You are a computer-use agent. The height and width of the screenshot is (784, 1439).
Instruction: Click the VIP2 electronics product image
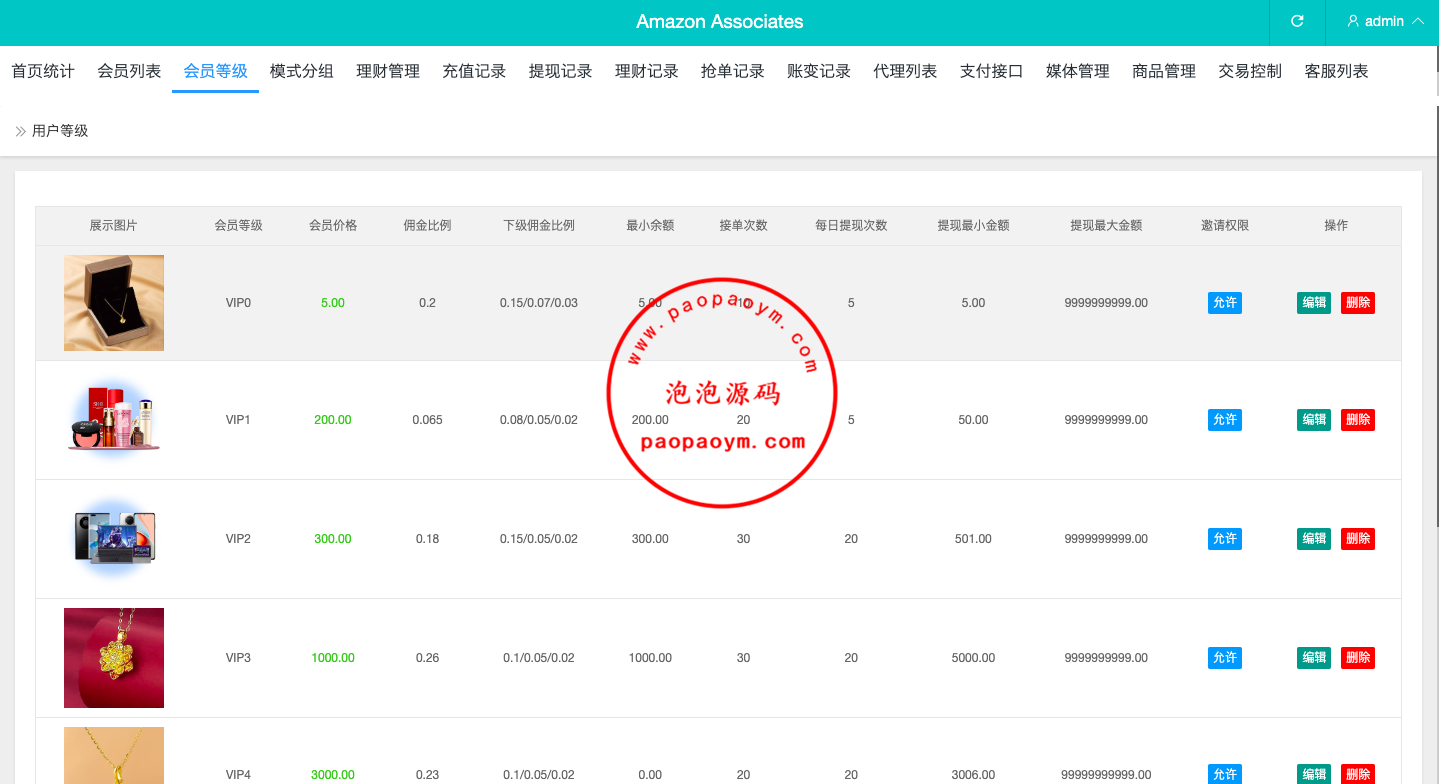tap(114, 537)
